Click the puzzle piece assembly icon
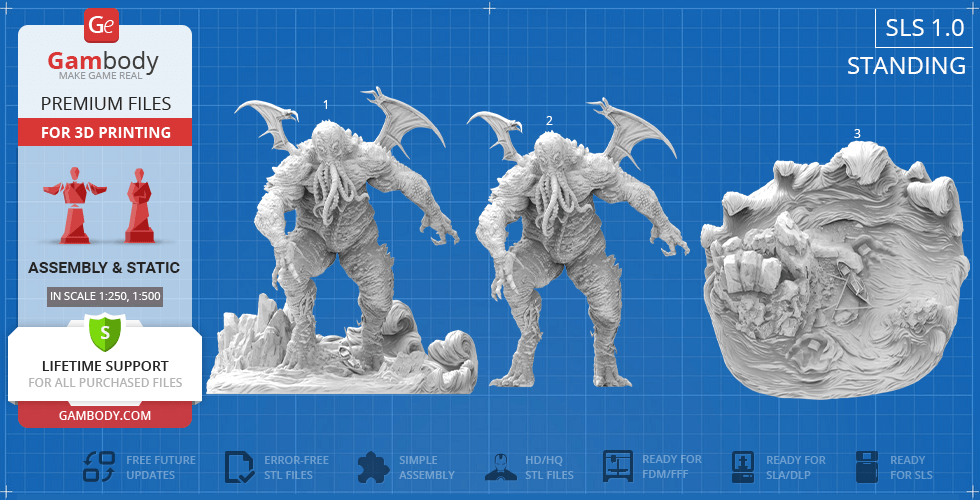Viewport: 980px width, 500px height. point(374,468)
